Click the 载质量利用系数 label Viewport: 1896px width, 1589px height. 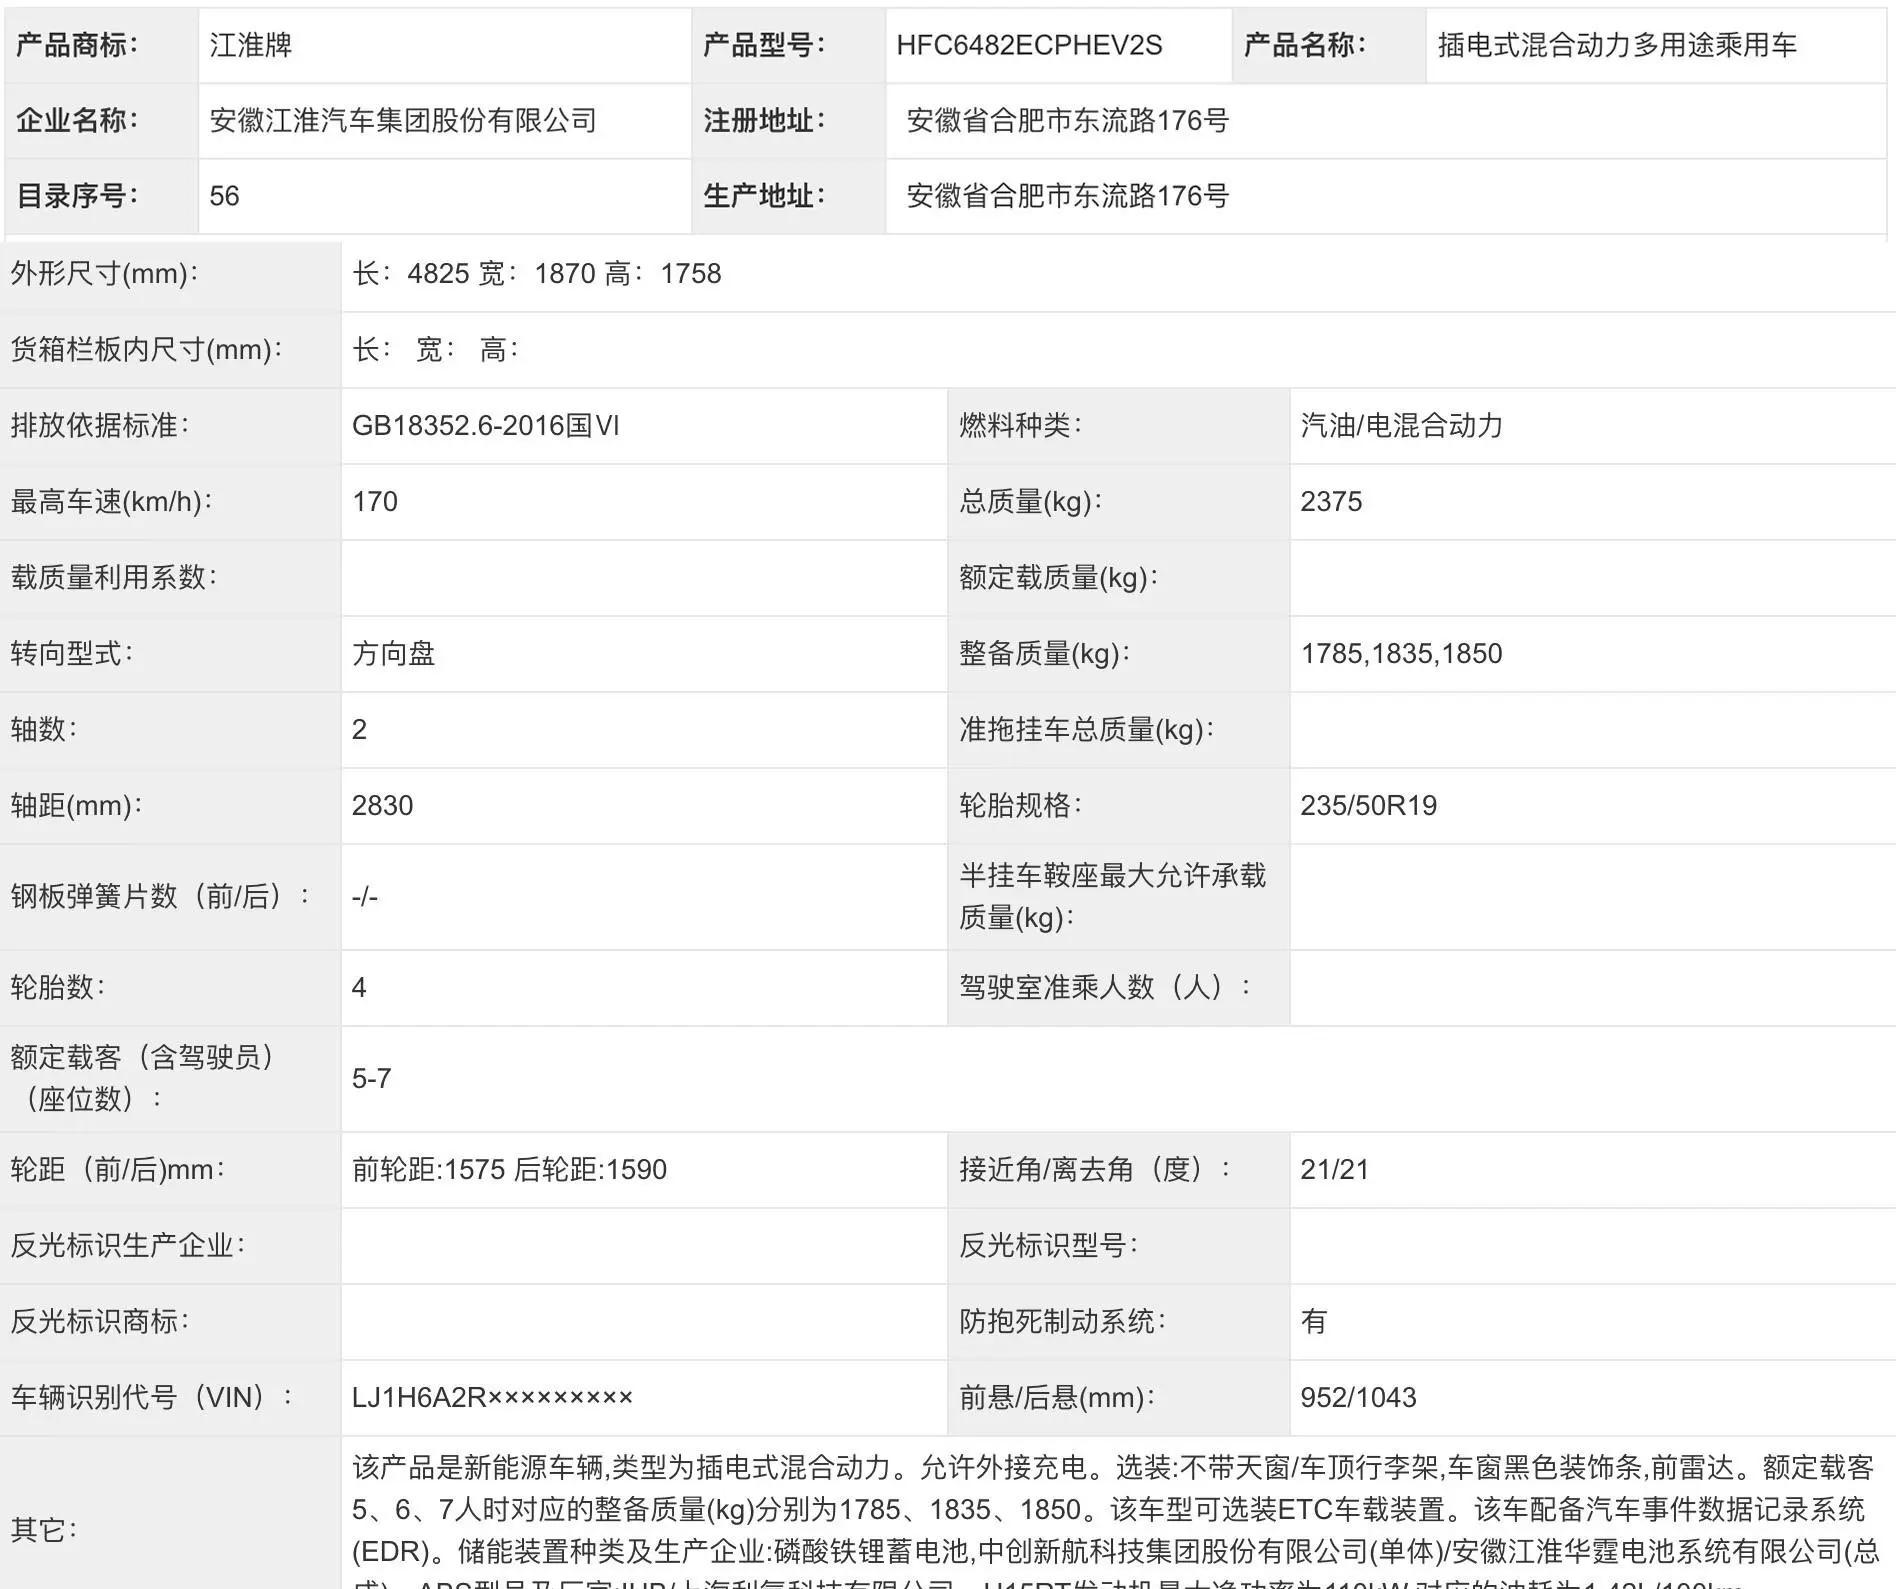(114, 578)
